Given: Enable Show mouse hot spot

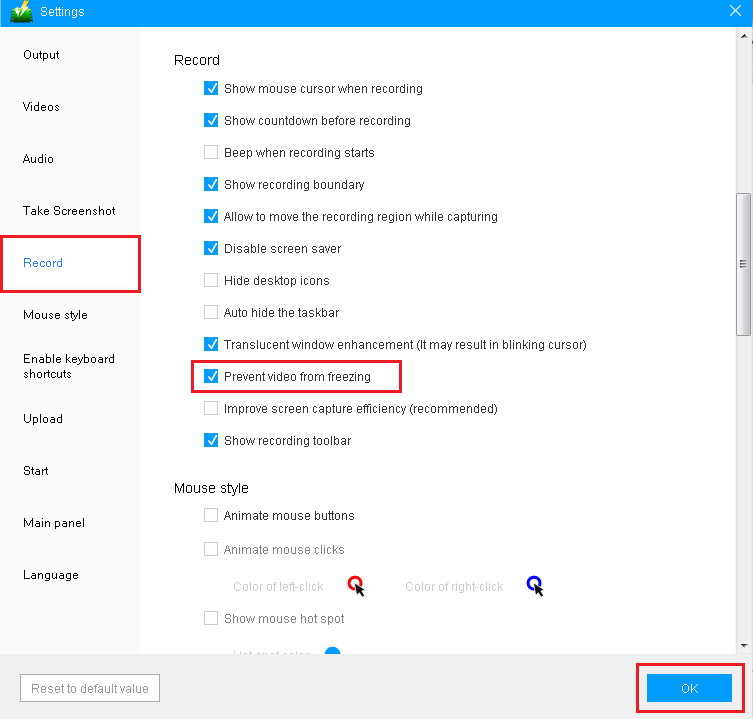Looking at the screenshot, I should (211, 618).
